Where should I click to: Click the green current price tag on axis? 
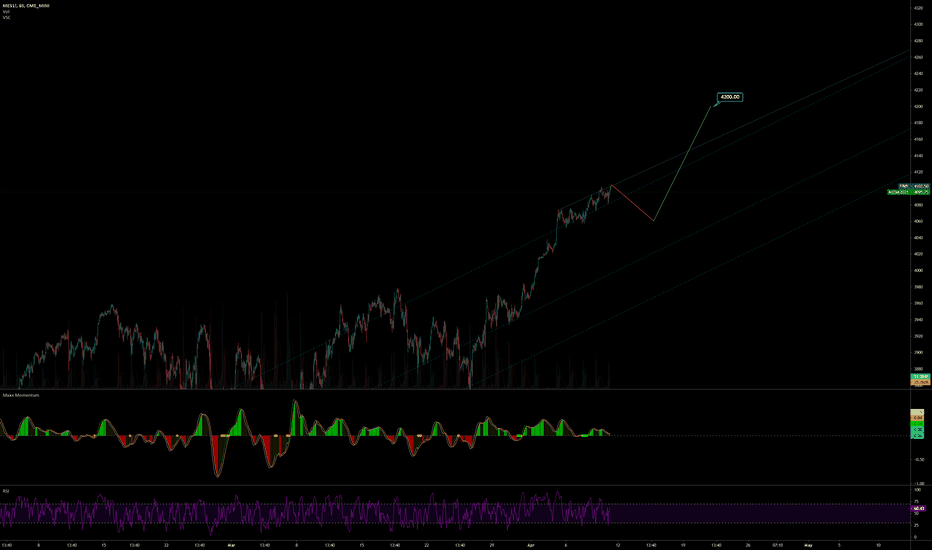908,192
